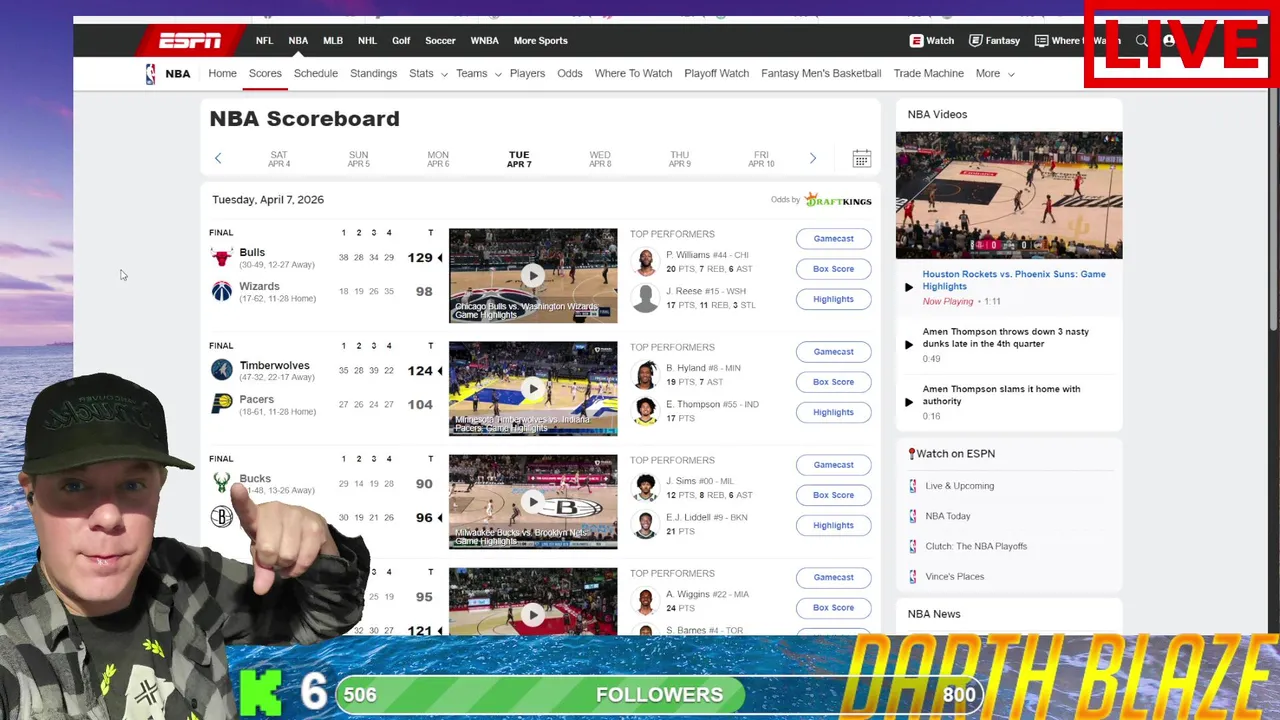The height and width of the screenshot is (720, 1280).
Task: Open Vince's Places link
Action: pos(954,576)
